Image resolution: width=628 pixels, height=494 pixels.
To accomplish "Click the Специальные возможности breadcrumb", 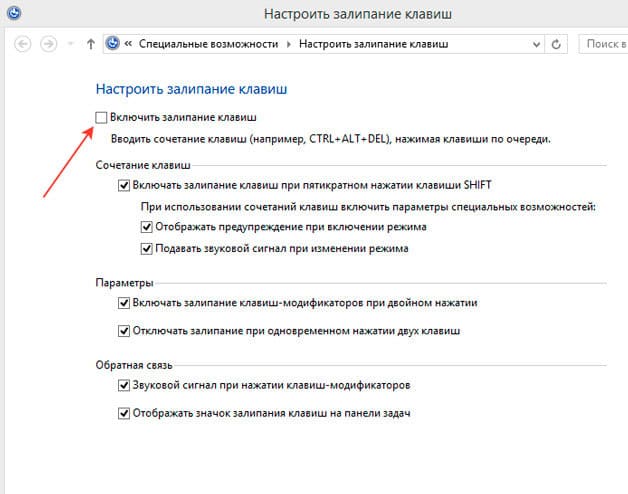I will coord(209,44).
